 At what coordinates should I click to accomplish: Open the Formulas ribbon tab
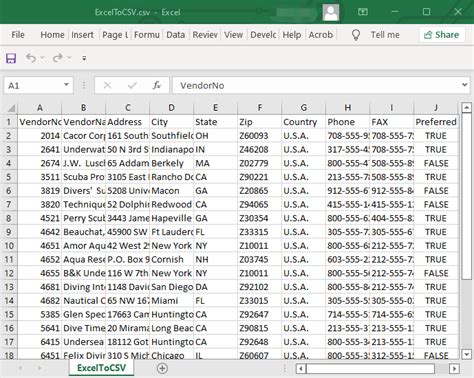point(147,35)
